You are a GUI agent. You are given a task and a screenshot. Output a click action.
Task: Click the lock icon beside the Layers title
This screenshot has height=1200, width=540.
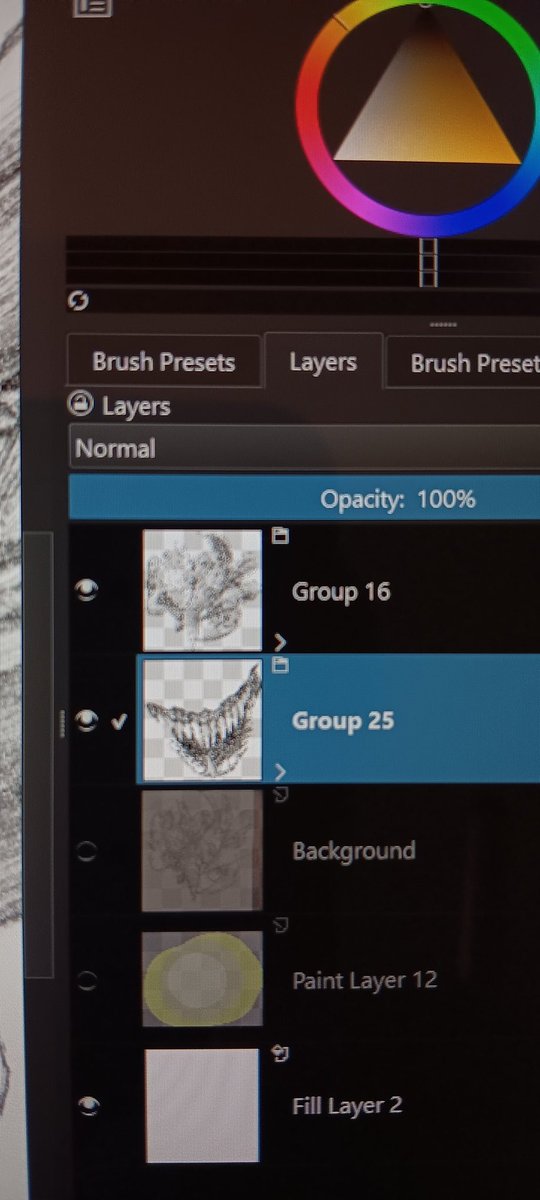[x=80, y=404]
